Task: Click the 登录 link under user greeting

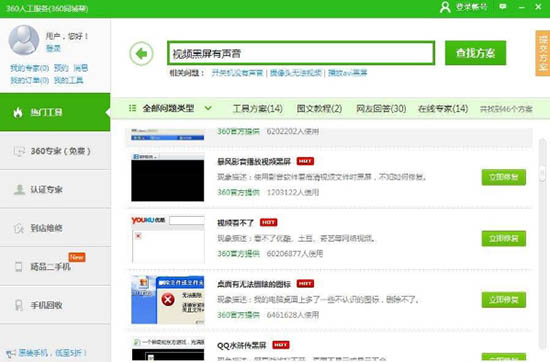Action: 53,48
